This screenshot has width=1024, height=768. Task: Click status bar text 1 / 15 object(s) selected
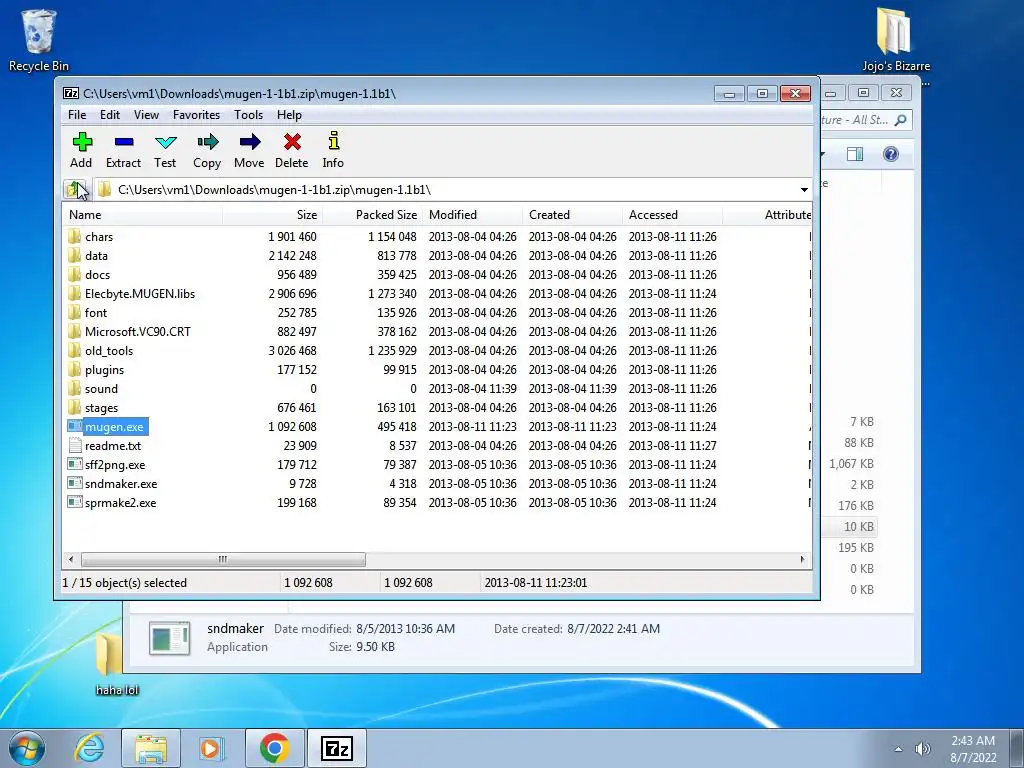tap(124, 583)
